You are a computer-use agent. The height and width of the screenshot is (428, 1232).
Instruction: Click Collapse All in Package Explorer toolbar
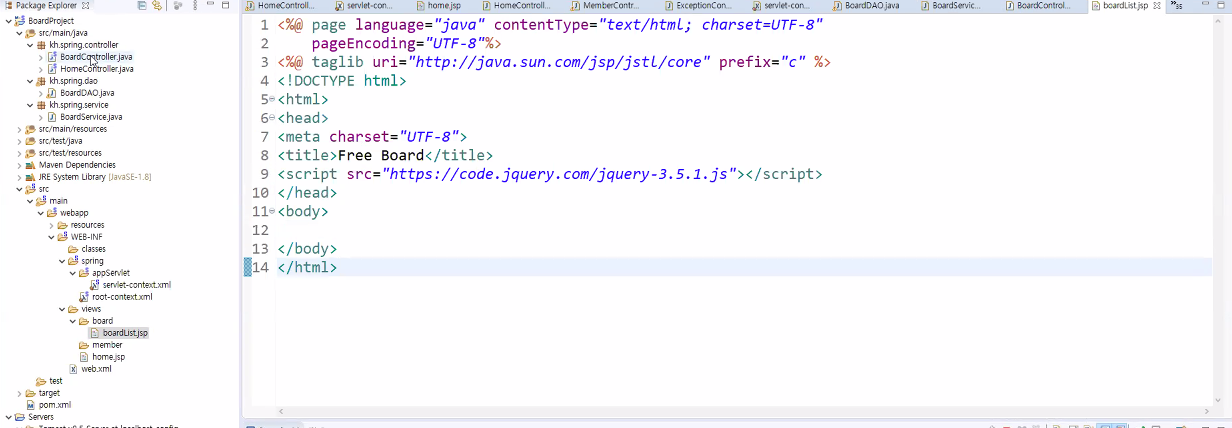142,6
